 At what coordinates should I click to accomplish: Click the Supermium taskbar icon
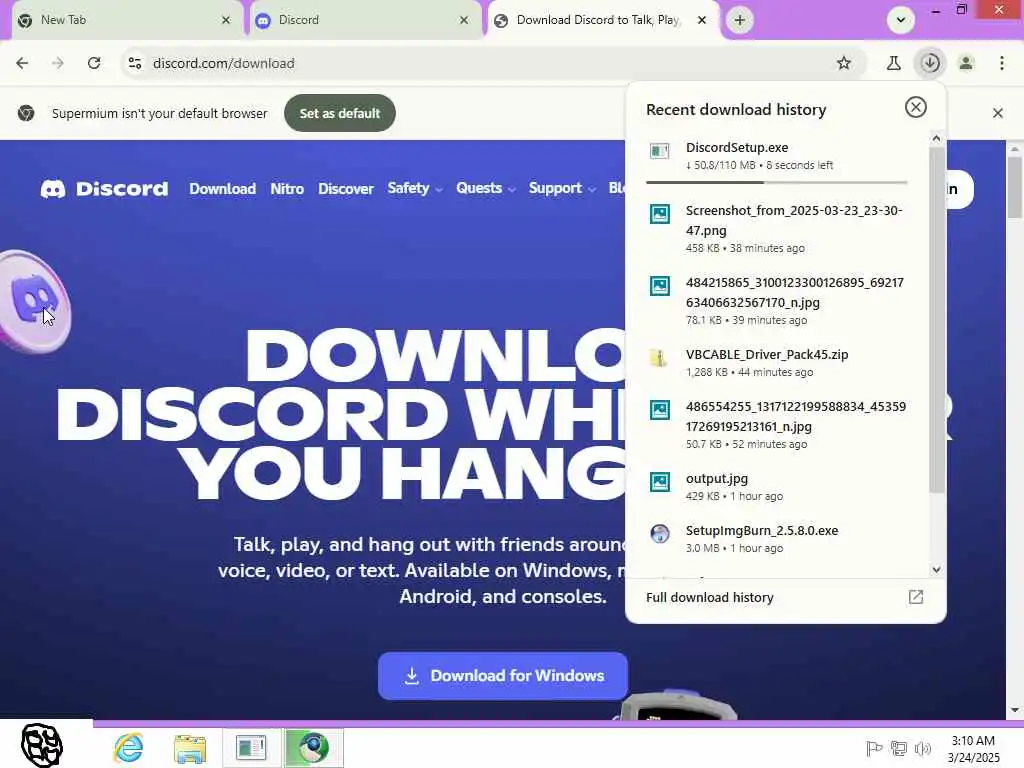pos(313,748)
